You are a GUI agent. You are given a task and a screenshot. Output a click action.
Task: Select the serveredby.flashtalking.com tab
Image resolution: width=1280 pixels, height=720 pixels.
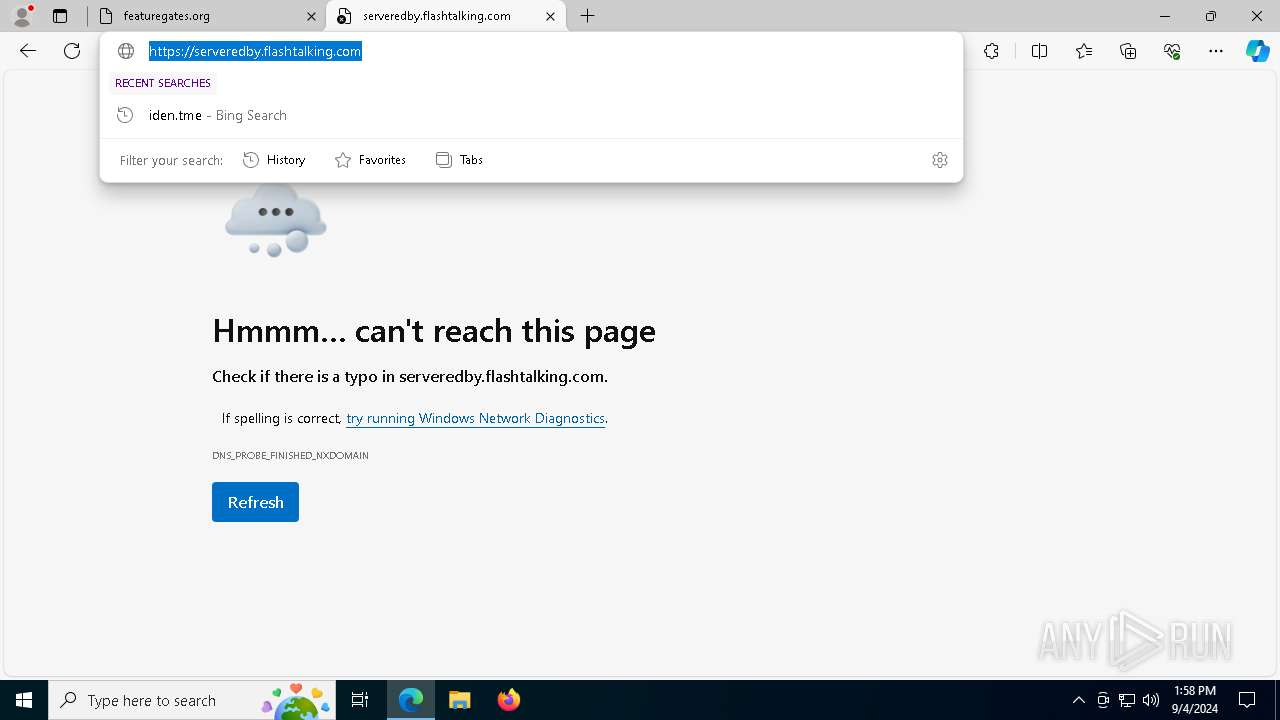pos(447,16)
